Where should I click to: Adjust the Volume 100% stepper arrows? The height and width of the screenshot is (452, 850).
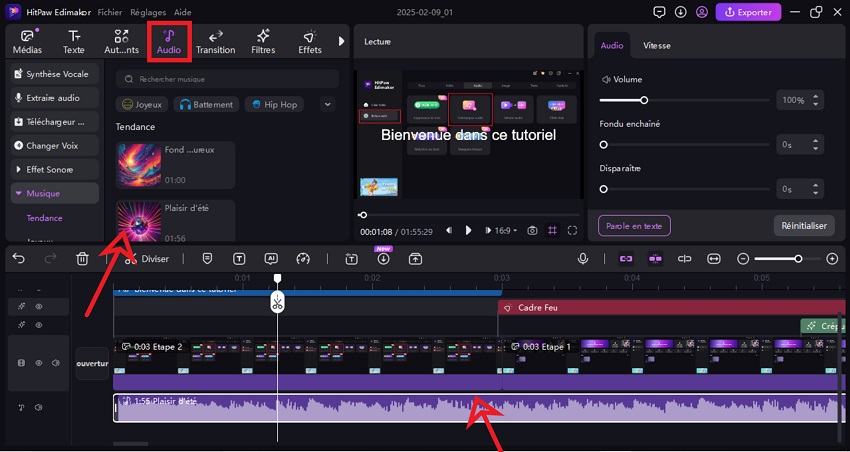coord(816,100)
